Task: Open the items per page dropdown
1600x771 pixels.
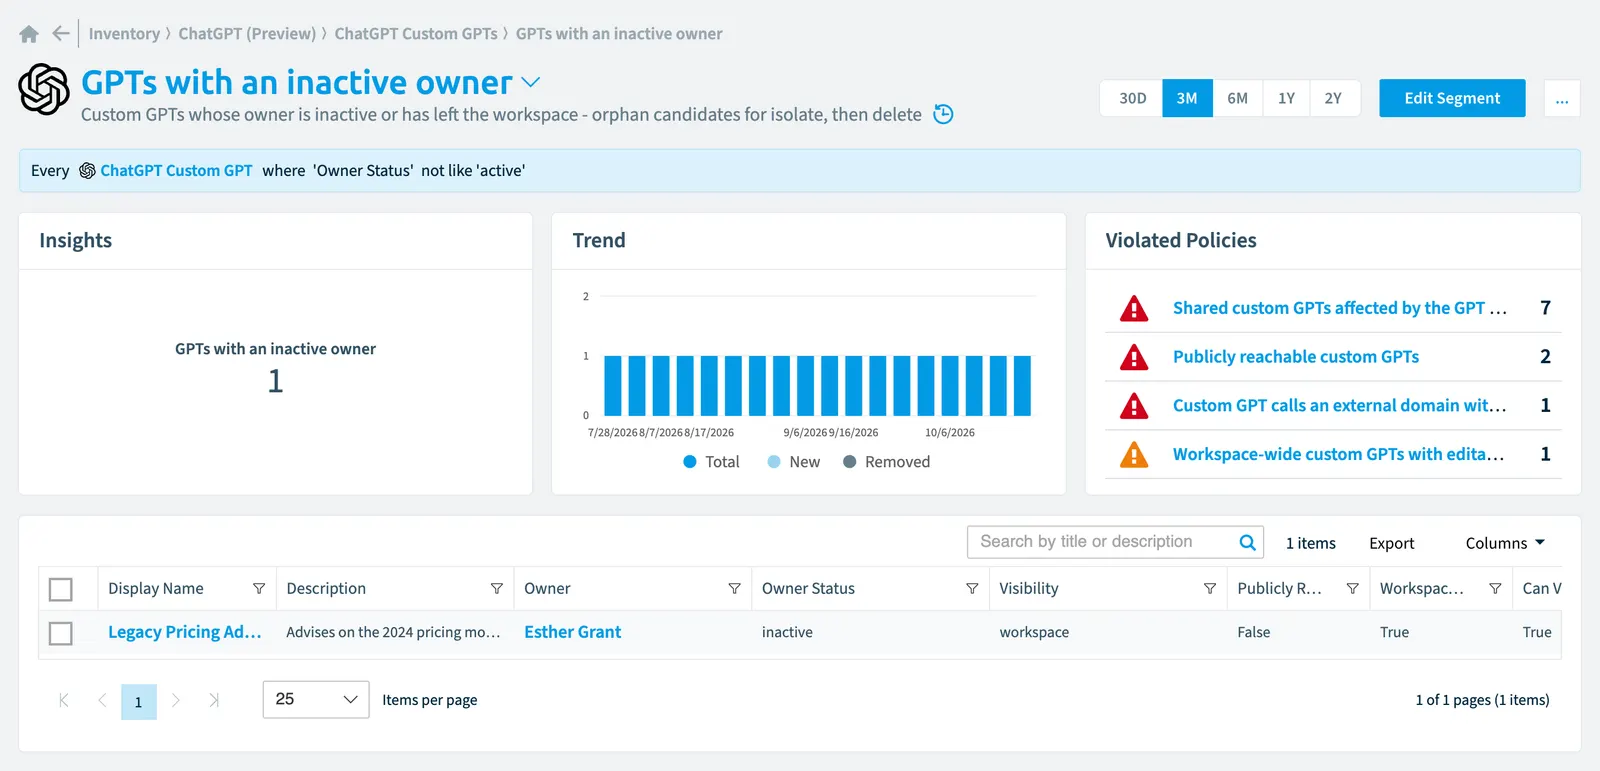Action: pyautogui.click(x=316, y=700)
